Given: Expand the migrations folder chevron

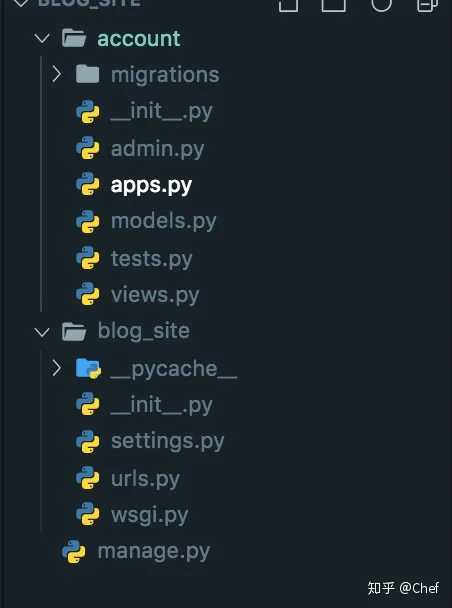Looking at the screenshot, I should coord(57,74).
